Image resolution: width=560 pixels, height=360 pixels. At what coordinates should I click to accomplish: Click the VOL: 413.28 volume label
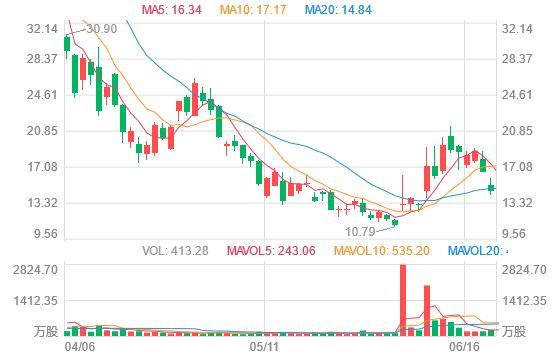tap(175, 251)
